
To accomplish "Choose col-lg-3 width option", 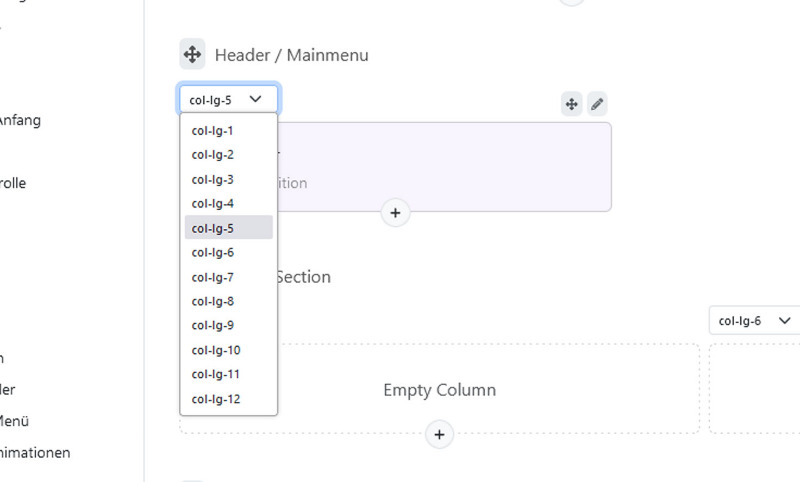I will coord(229,180).
